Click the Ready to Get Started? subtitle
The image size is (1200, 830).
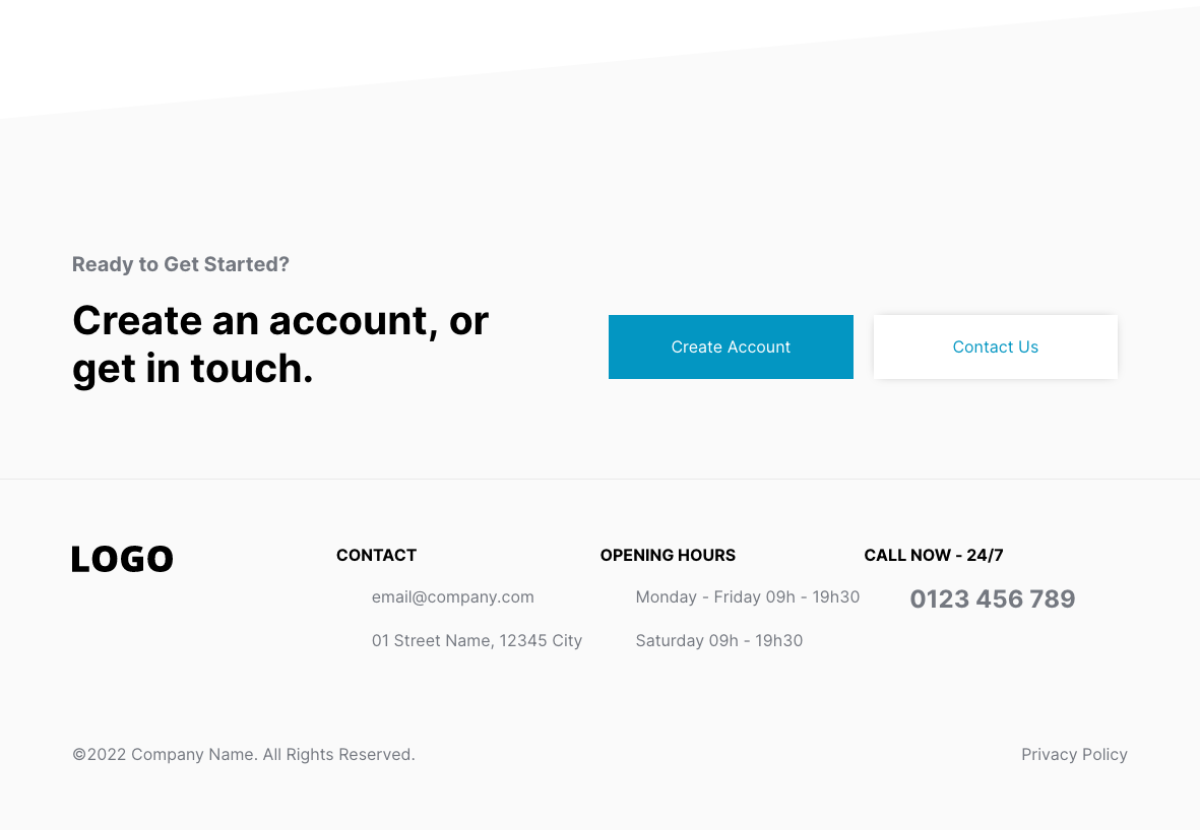point(181,264)
